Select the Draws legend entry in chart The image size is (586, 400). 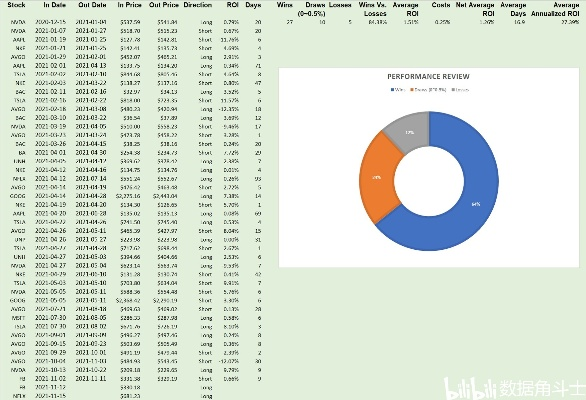tap(428, 90)
